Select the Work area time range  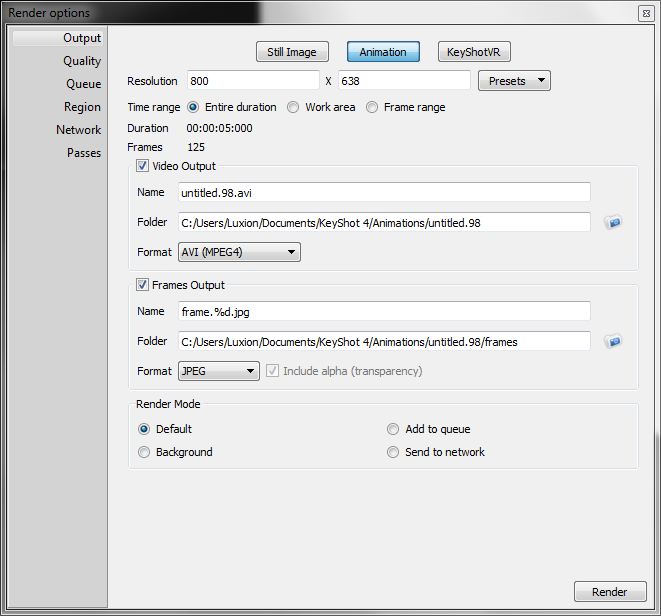coord(293,107)
